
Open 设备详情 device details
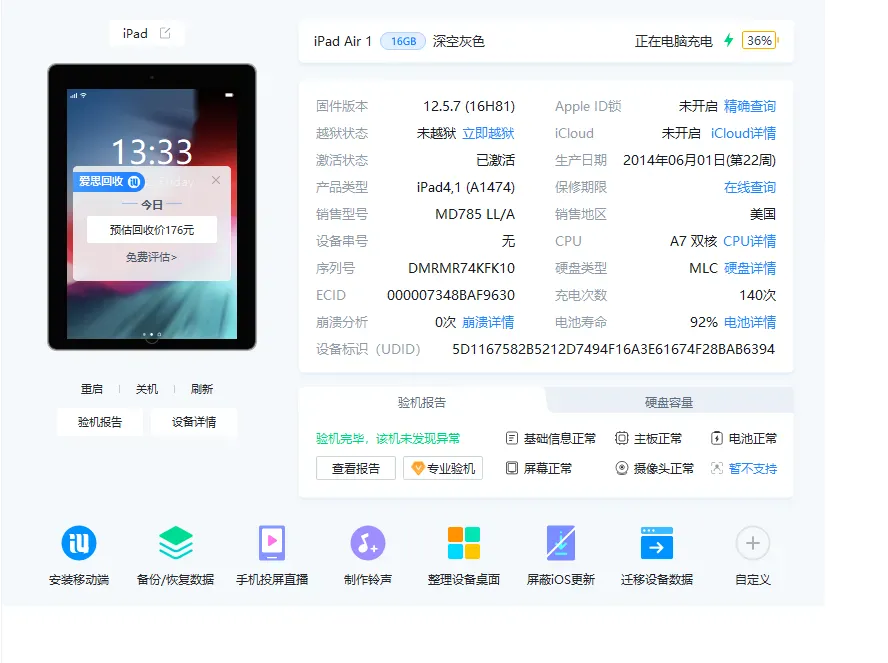coord(194,422)
